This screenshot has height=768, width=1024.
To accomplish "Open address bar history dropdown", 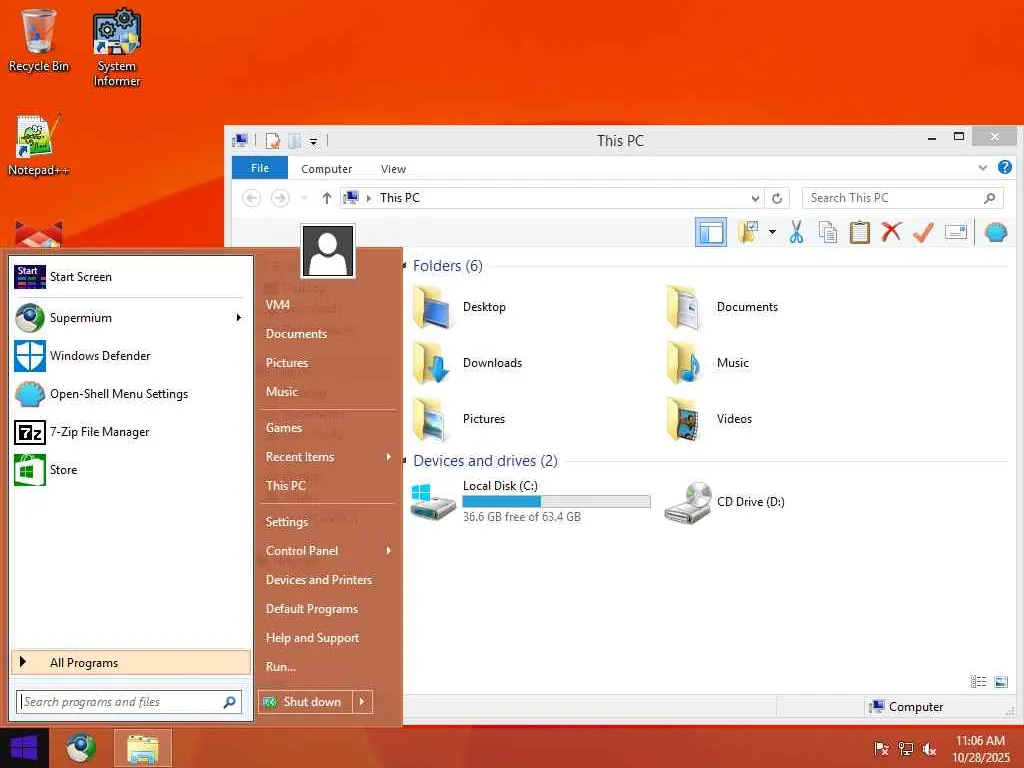I will pyautogui.click(x=755, y=198).
